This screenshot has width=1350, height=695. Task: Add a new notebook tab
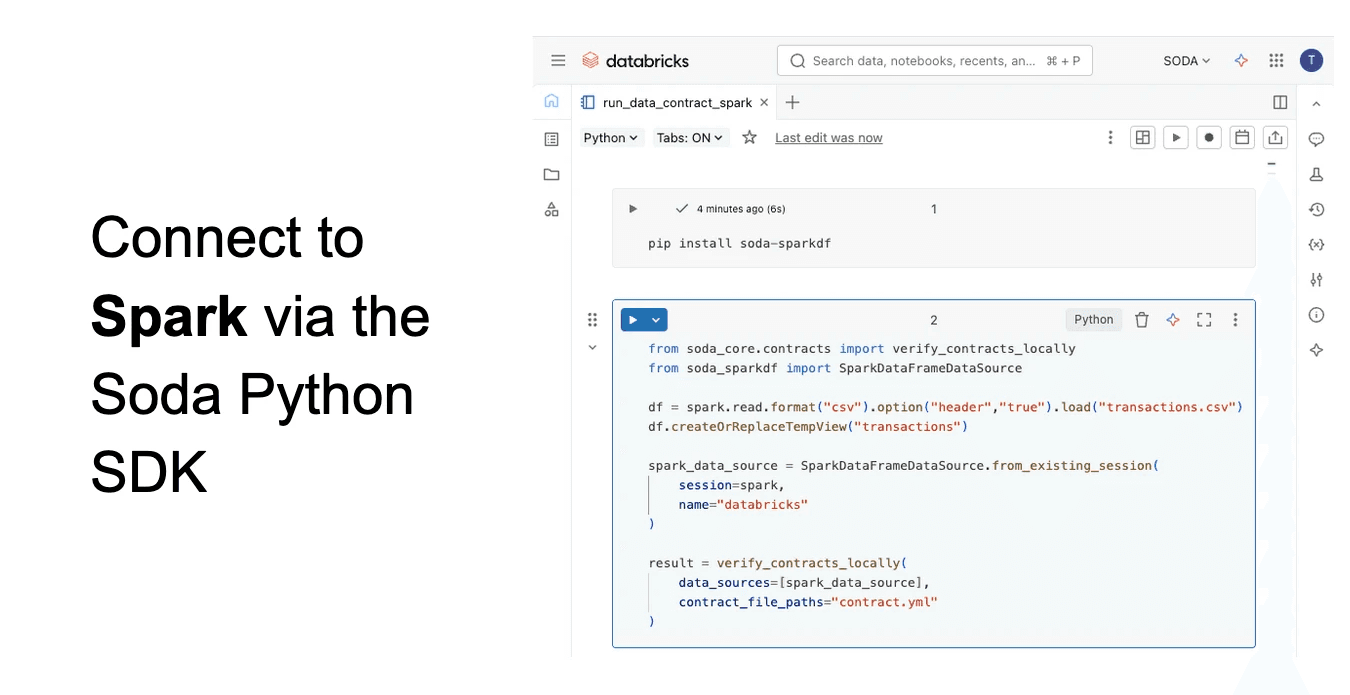(x=792, y=102)
